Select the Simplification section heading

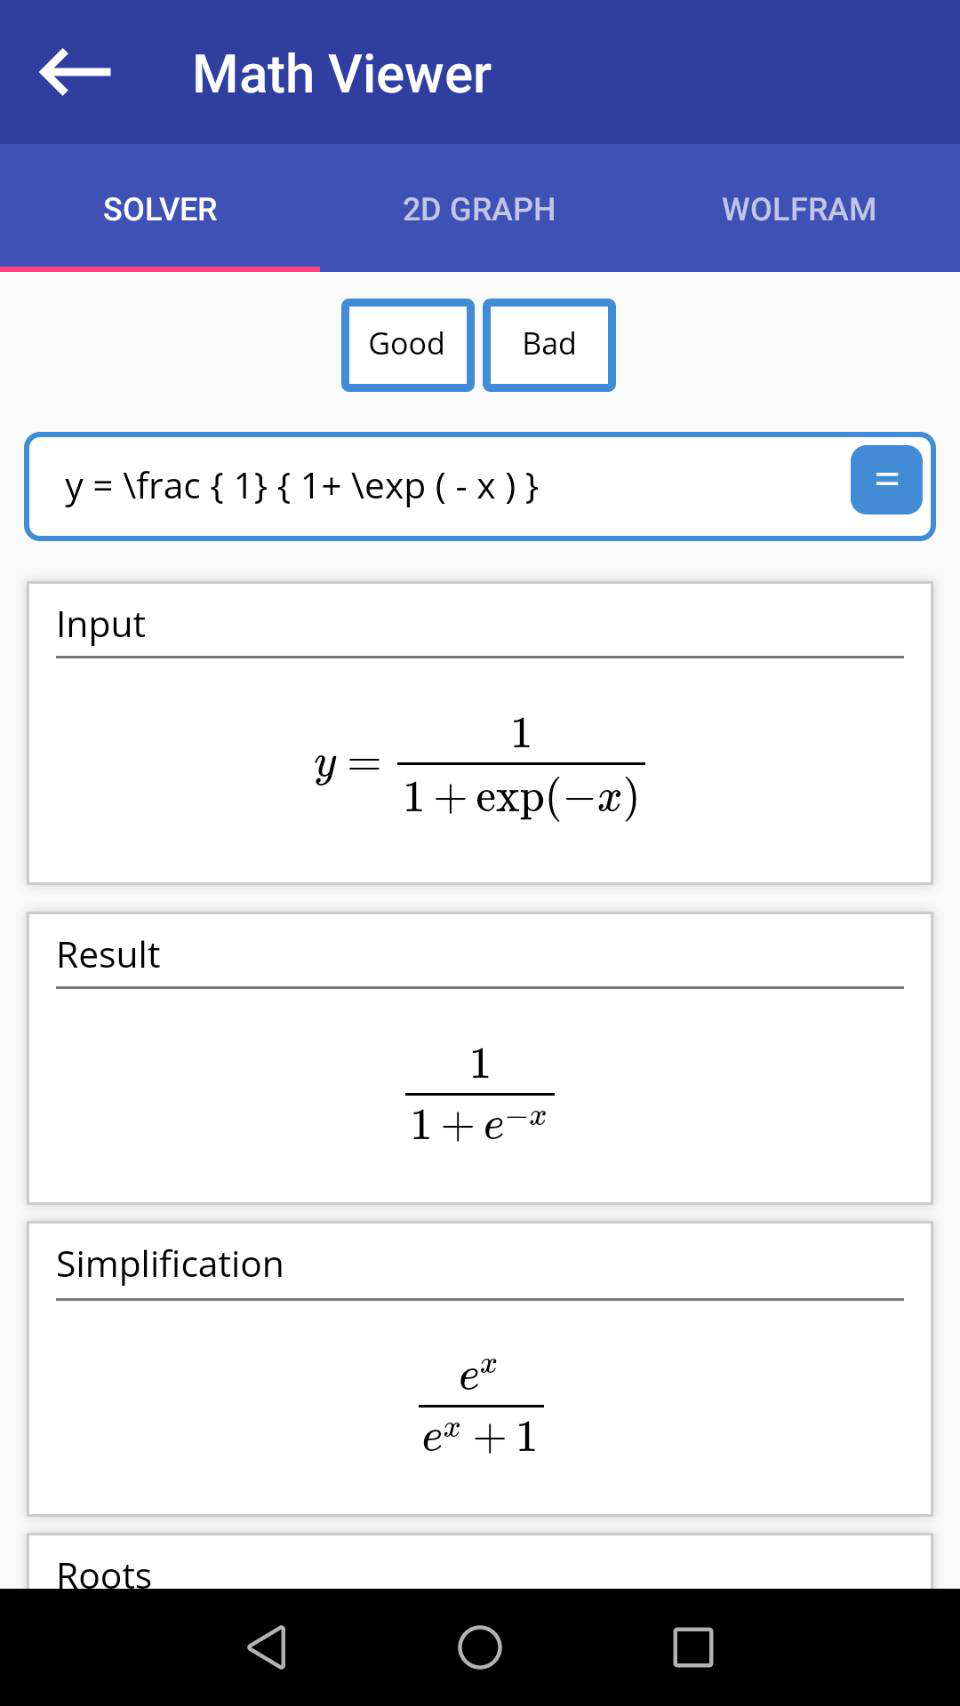tap(169, 1264)
